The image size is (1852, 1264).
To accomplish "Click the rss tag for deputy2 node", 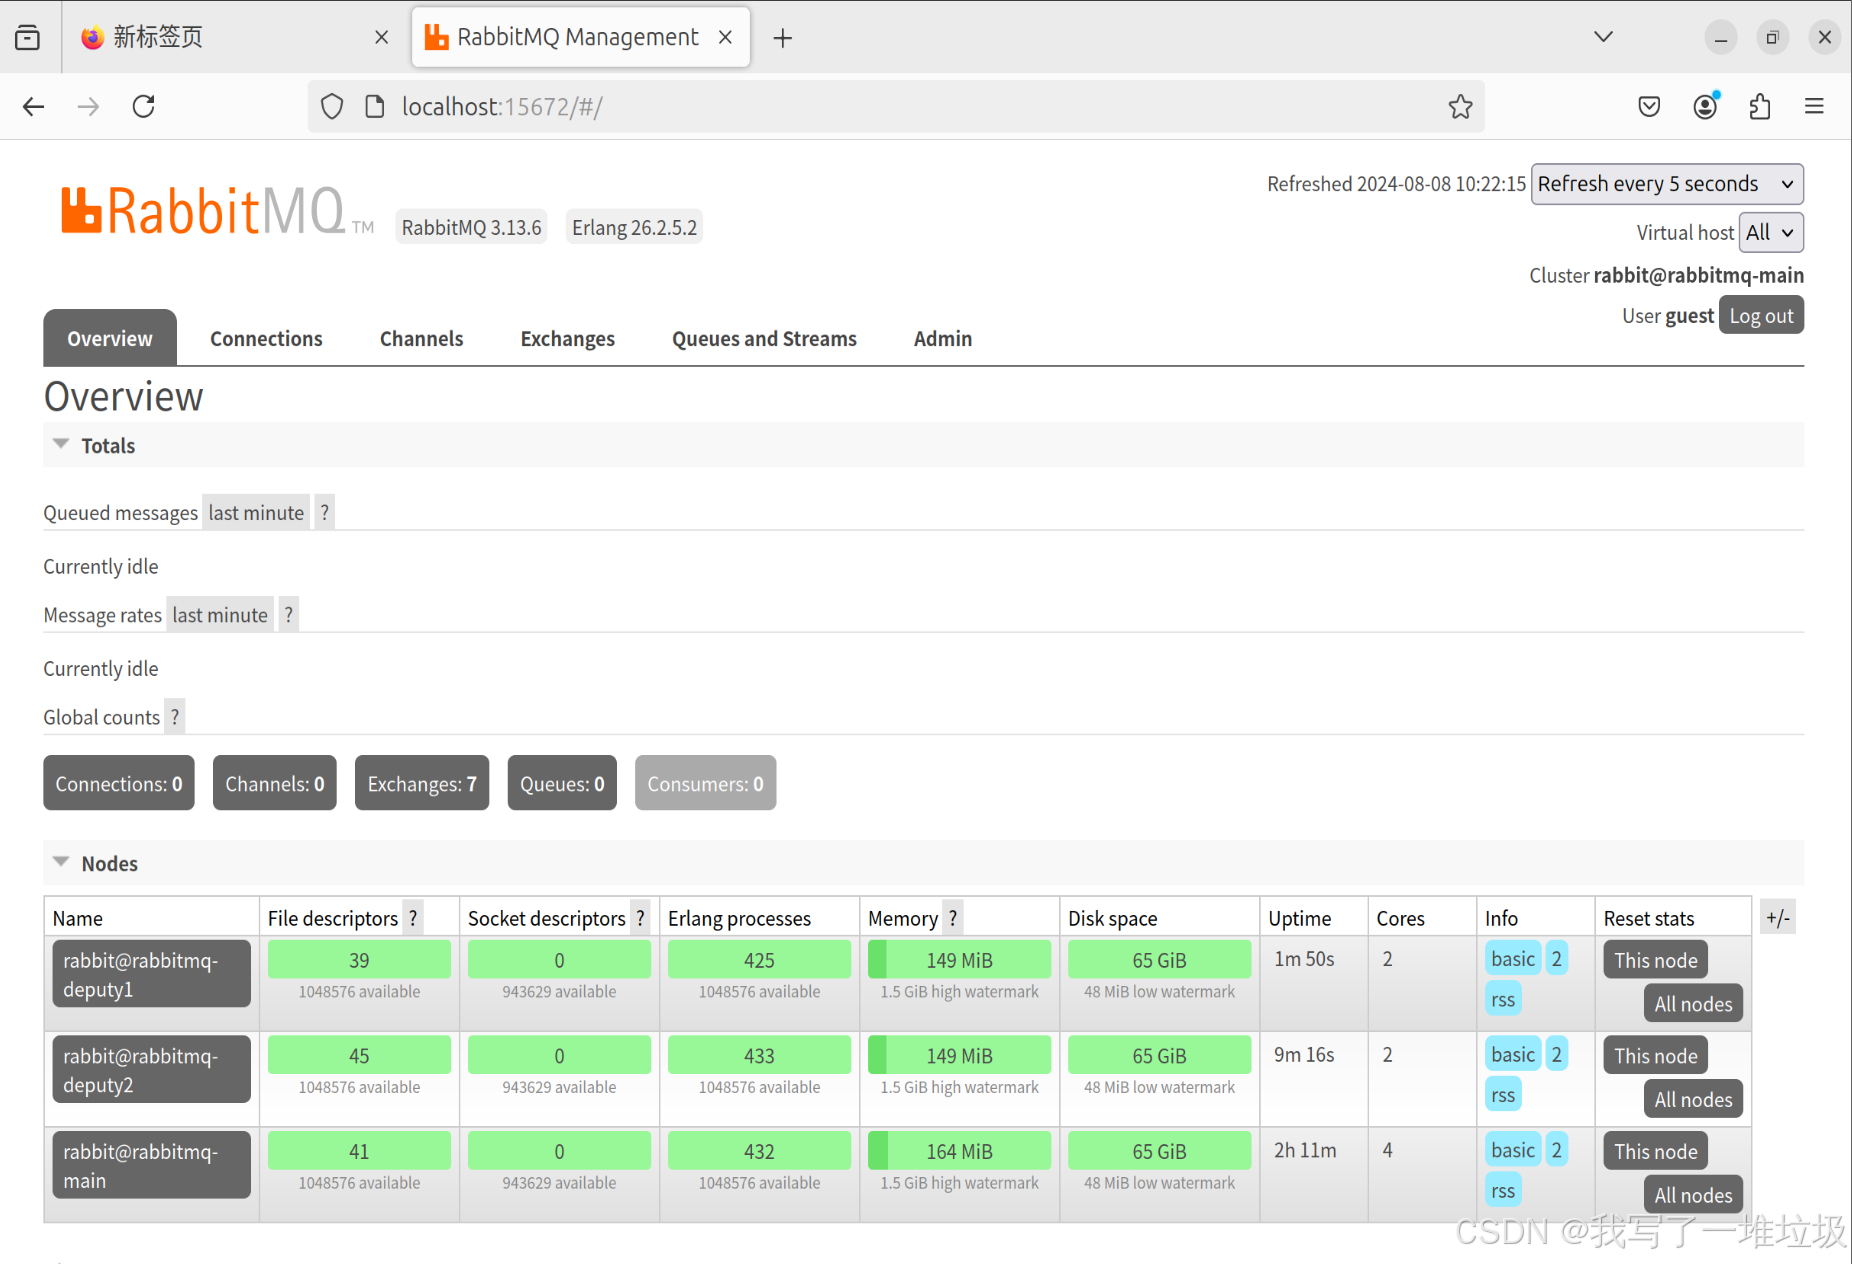I will click(x=1503, y=1095).
